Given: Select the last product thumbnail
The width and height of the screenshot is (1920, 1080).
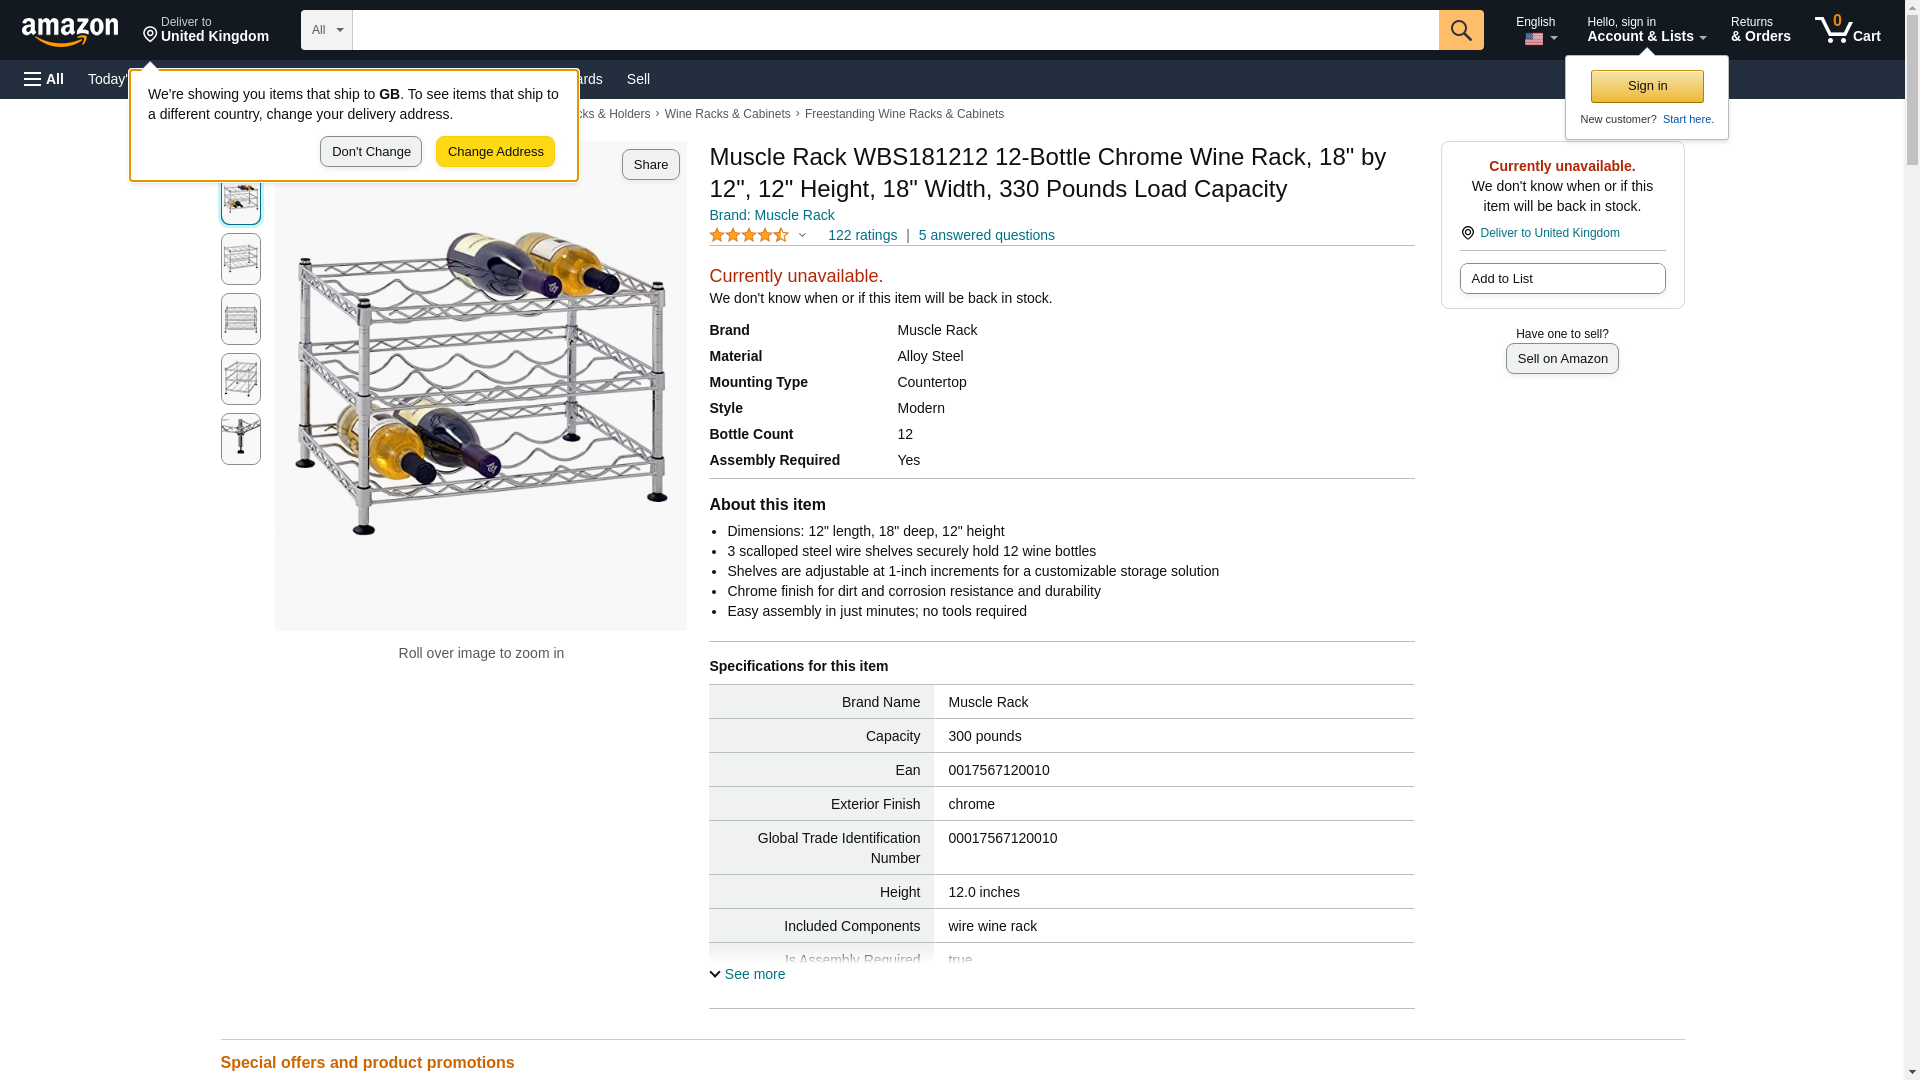Looking at the screenshot, I should tap(241, 439).
